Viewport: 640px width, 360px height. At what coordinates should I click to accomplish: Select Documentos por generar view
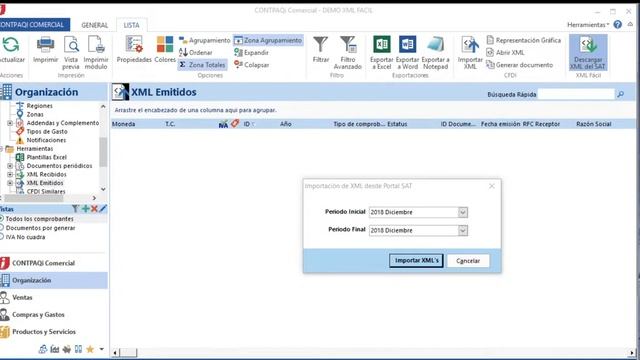[x=40, y=228]
